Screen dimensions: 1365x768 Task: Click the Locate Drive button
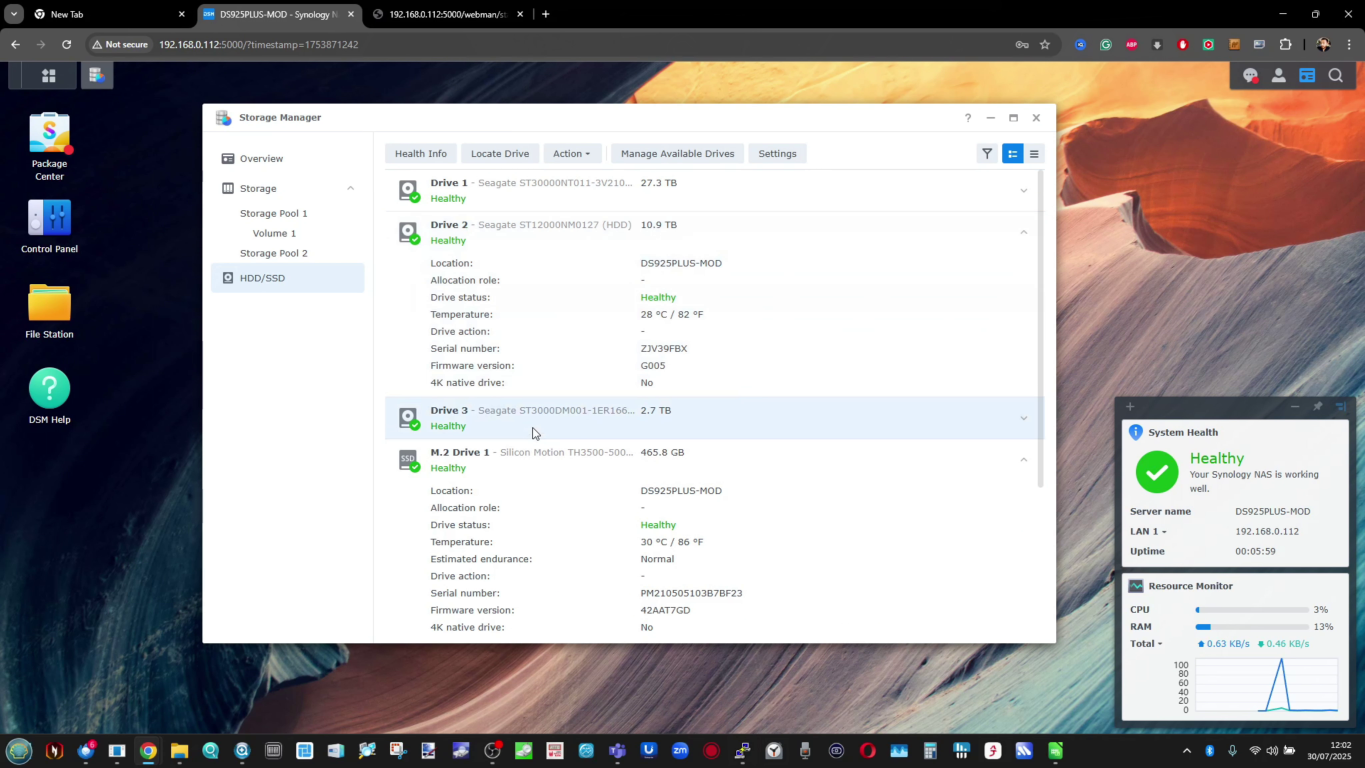tap(500, 153)
